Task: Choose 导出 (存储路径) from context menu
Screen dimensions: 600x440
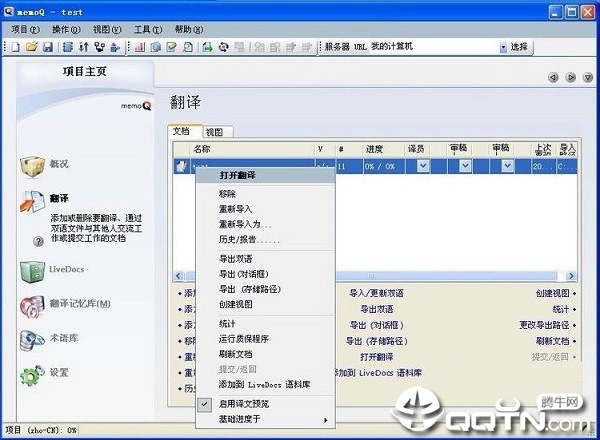Action: click(x=265, y=290)
